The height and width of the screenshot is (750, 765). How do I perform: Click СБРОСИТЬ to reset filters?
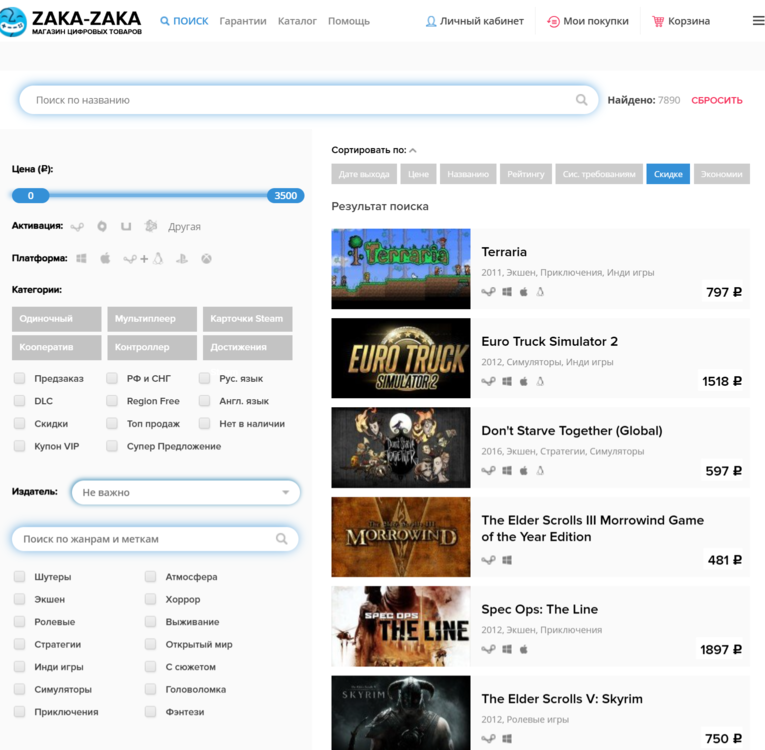click(717, 100)
